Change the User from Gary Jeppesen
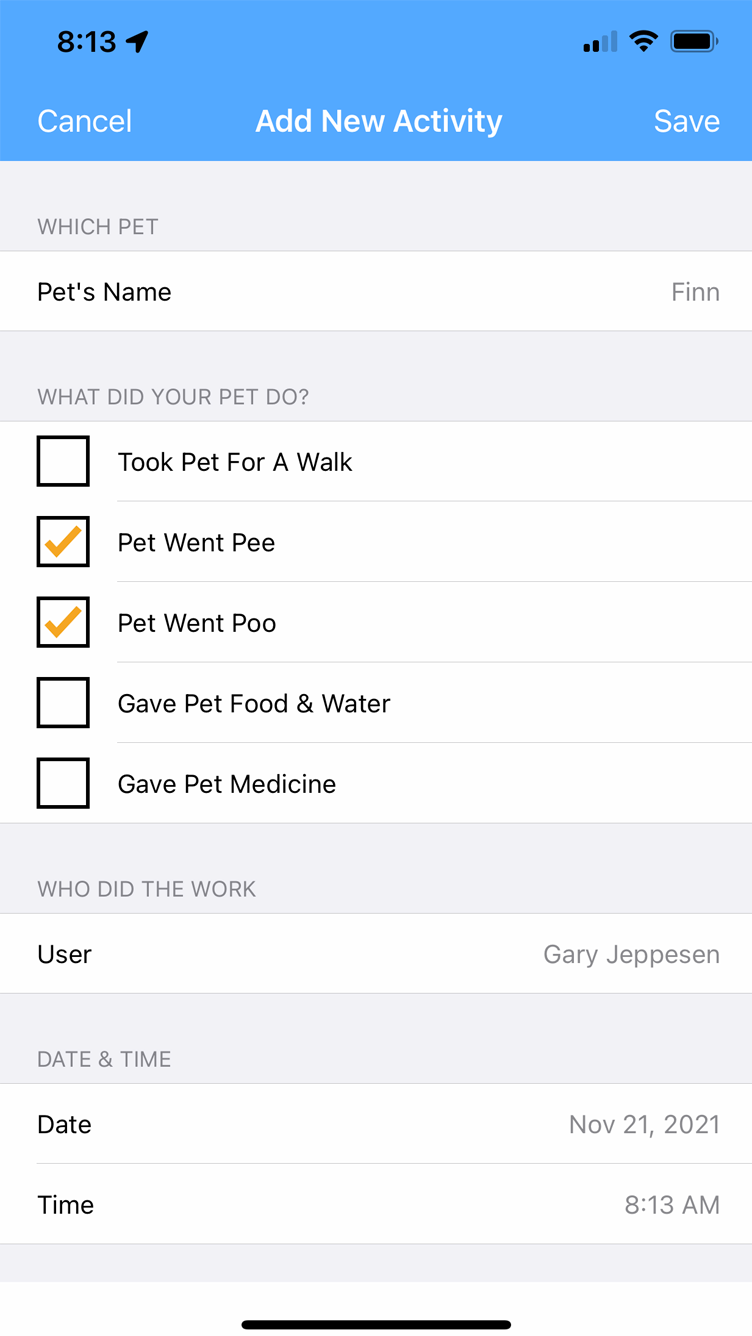 pos(376,954)
